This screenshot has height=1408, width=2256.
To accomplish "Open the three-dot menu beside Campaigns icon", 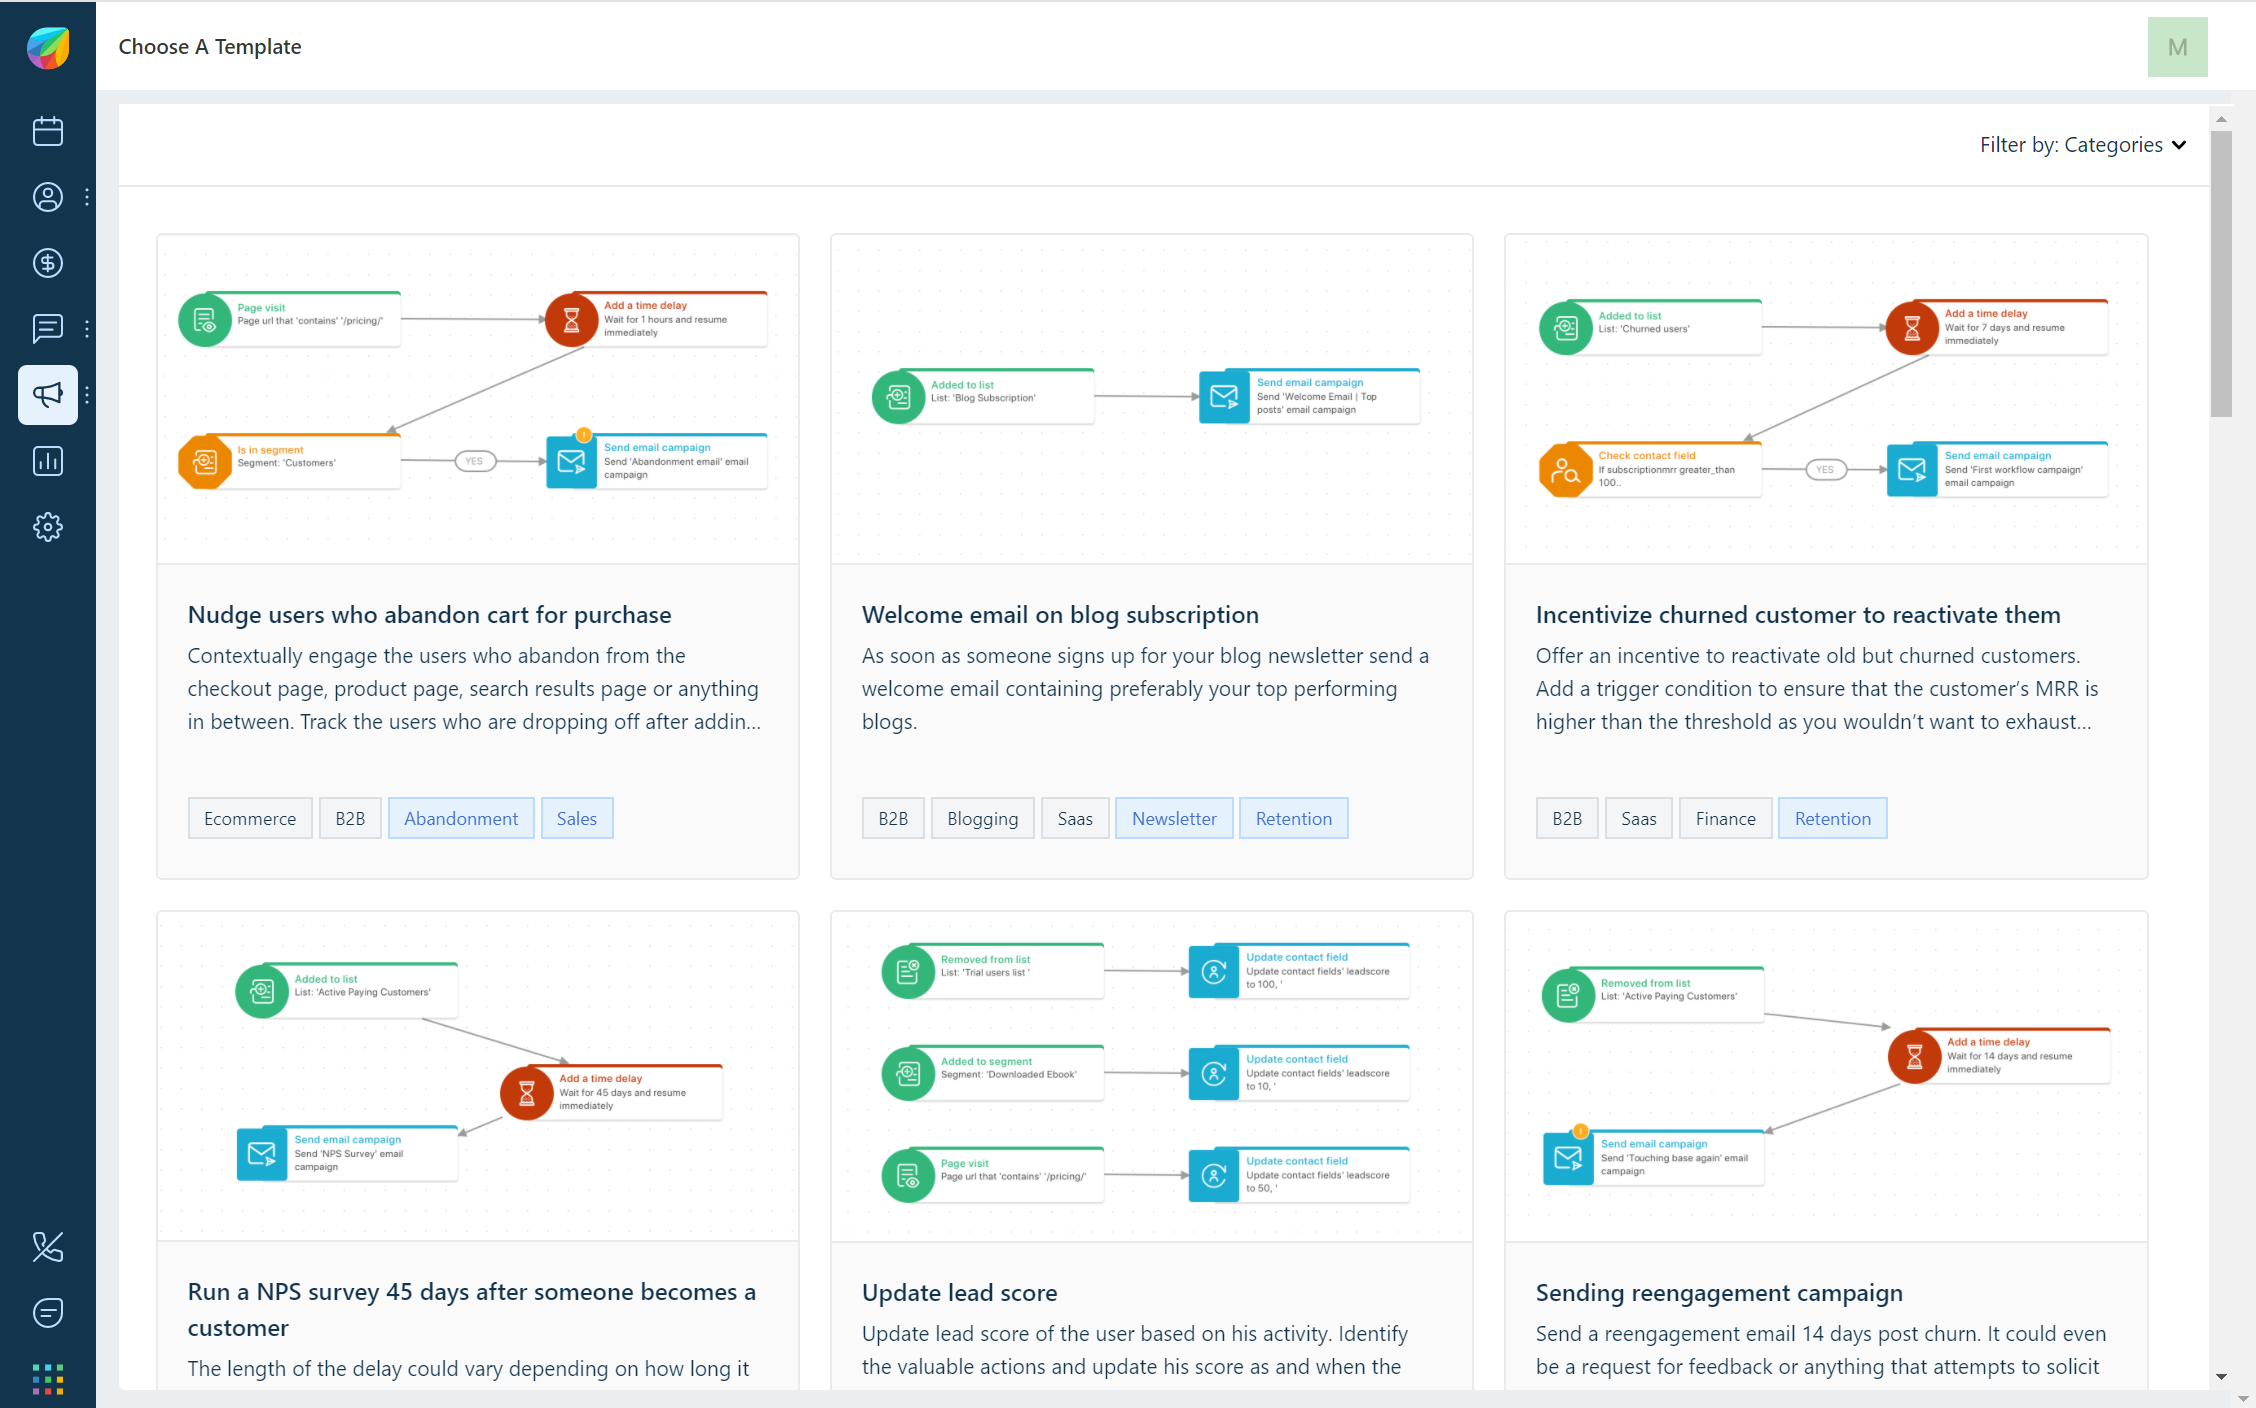I will coord(86,394).
